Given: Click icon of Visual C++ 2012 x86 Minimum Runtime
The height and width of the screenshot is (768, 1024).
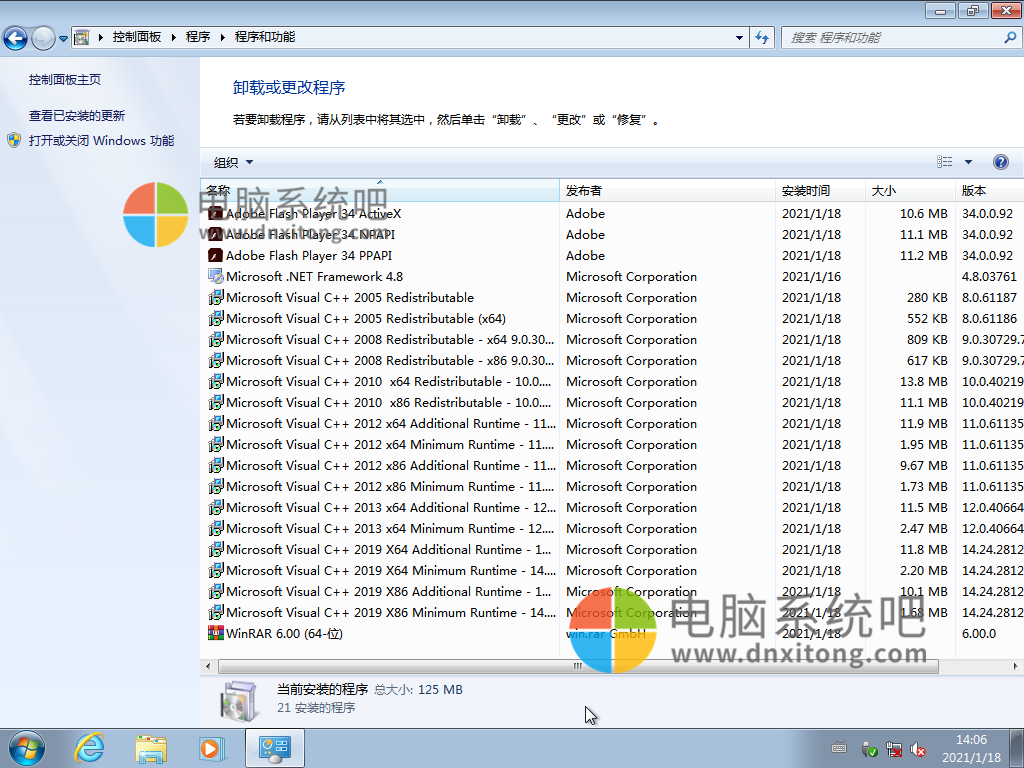Looking at the screenshot, I should coord(216,487).
